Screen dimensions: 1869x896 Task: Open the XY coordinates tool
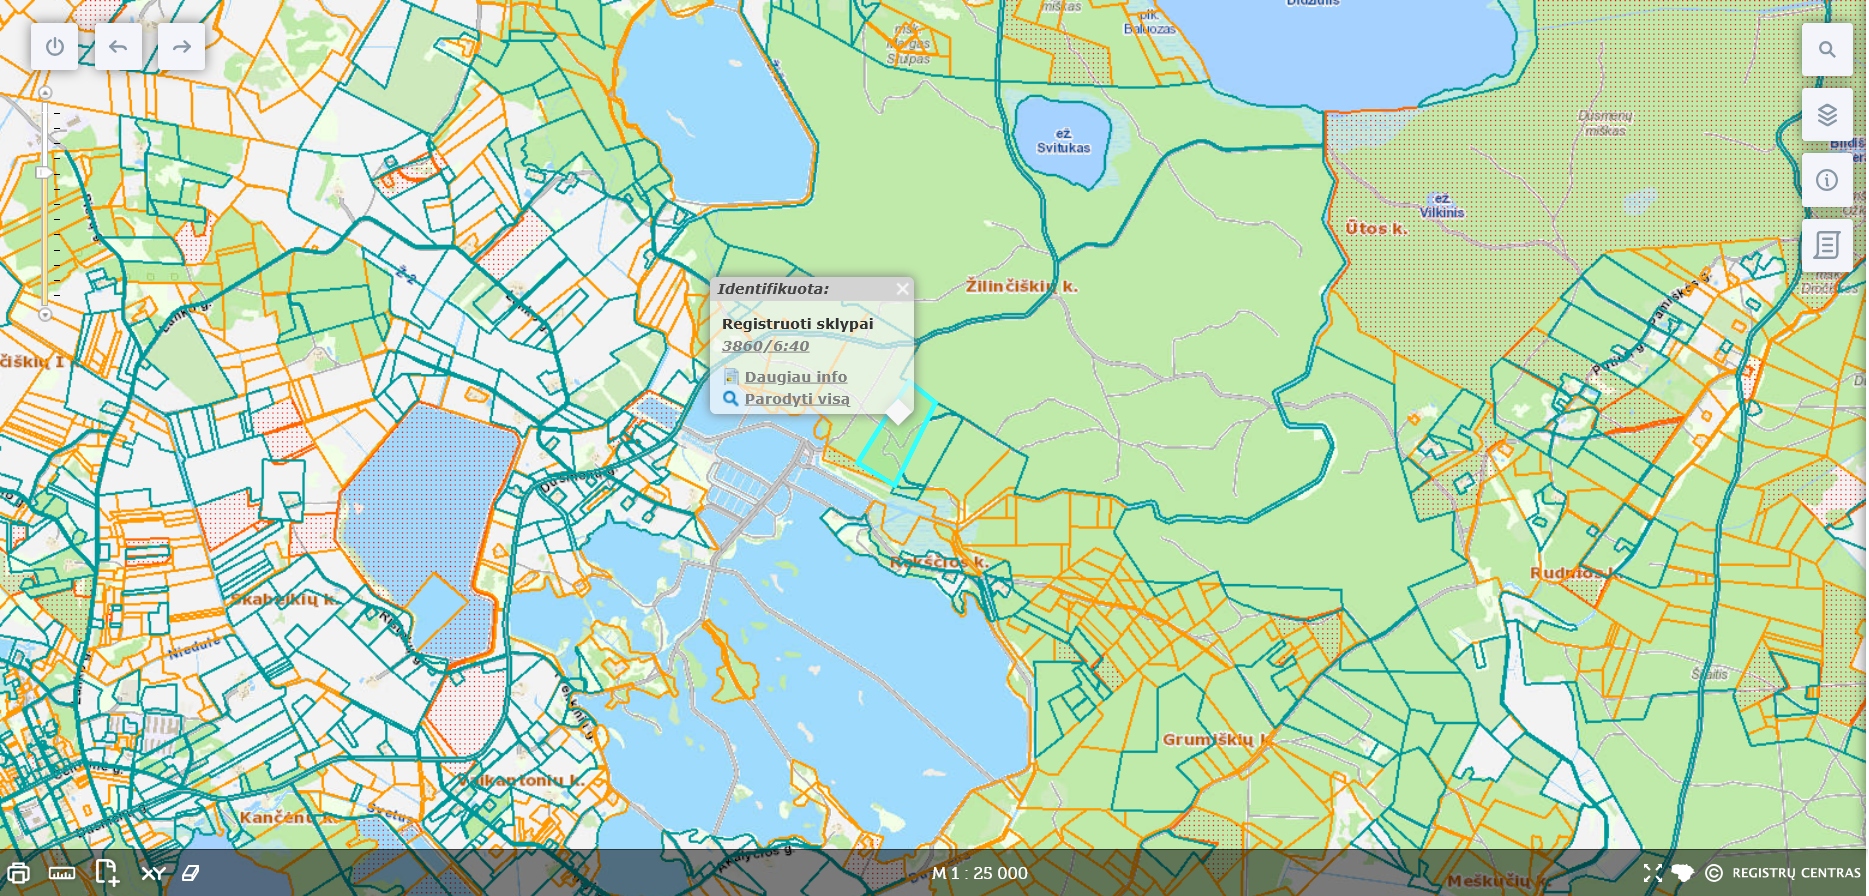153,873
